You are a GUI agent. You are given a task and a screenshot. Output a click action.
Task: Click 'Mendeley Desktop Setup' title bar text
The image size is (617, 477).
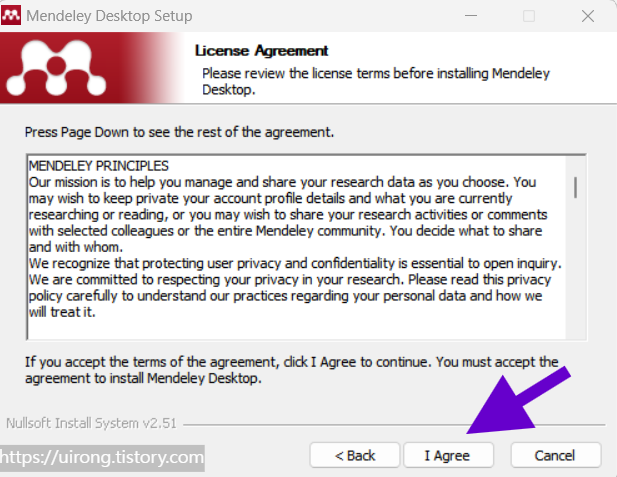coord(109,16)
